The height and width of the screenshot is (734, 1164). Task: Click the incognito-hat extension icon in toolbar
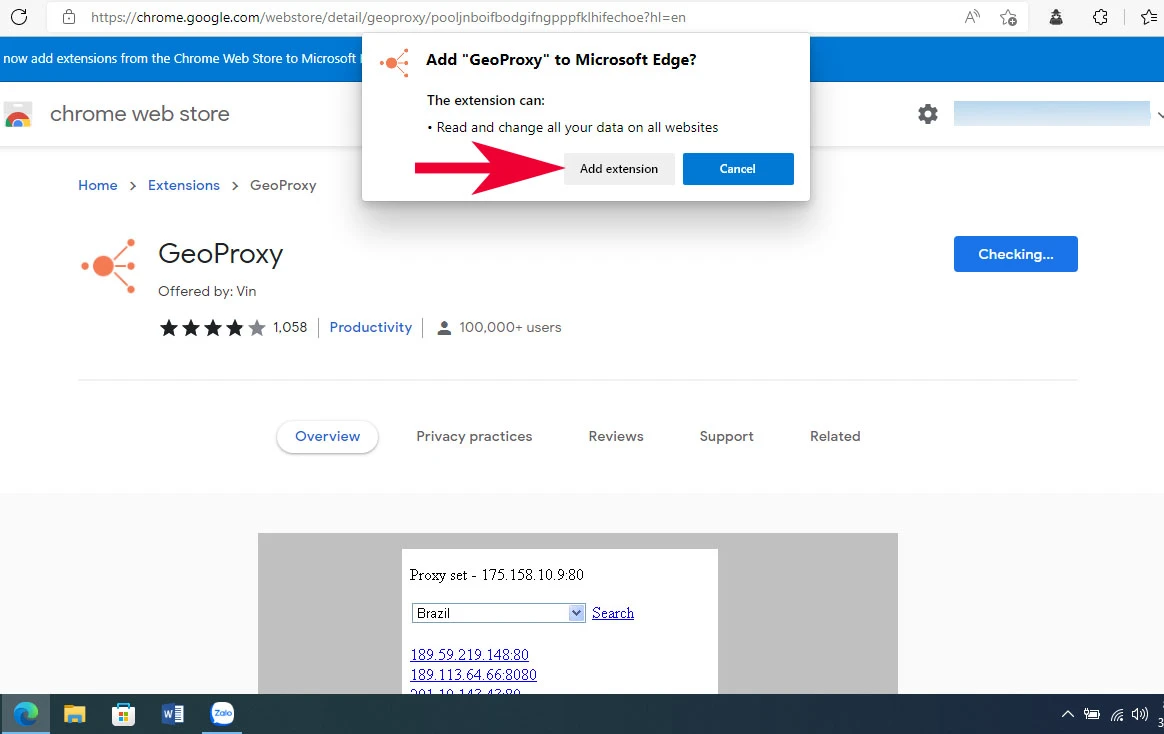(1056, 17)
